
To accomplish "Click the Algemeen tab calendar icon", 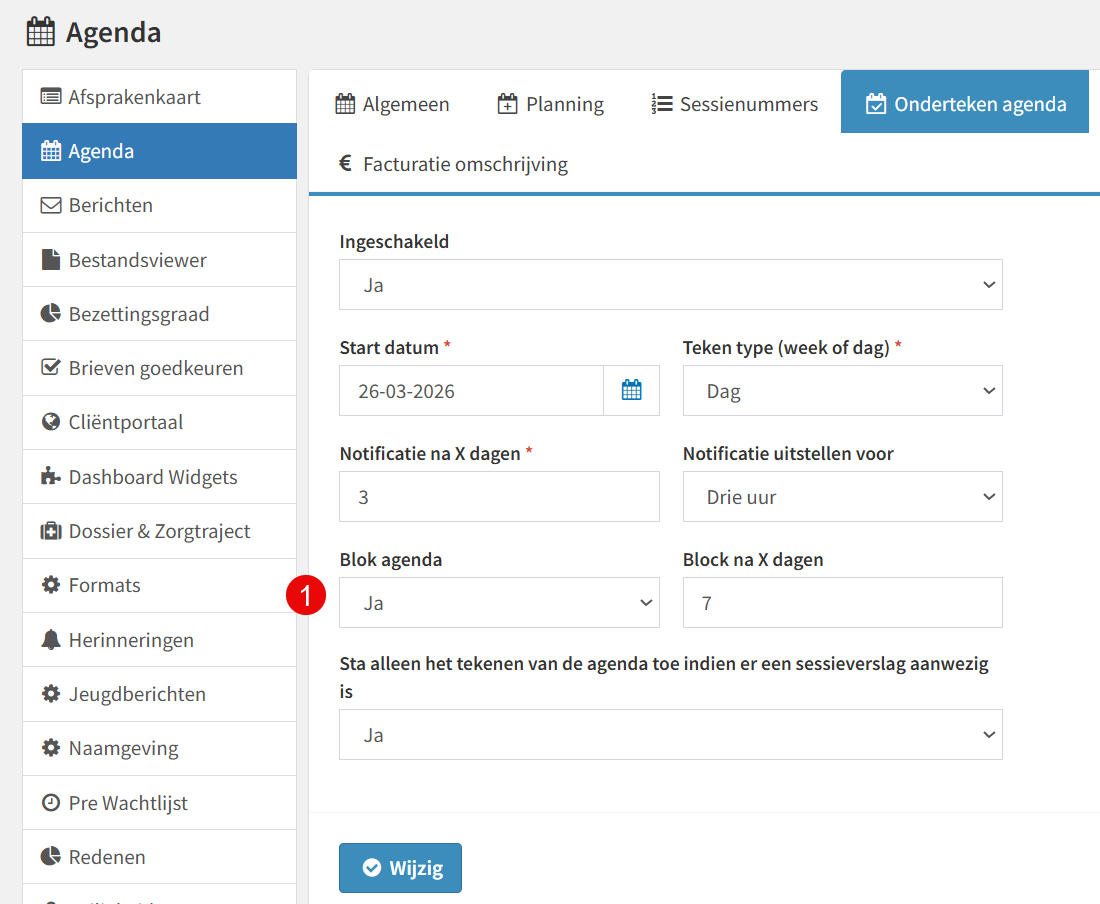I will coord(345,104).
